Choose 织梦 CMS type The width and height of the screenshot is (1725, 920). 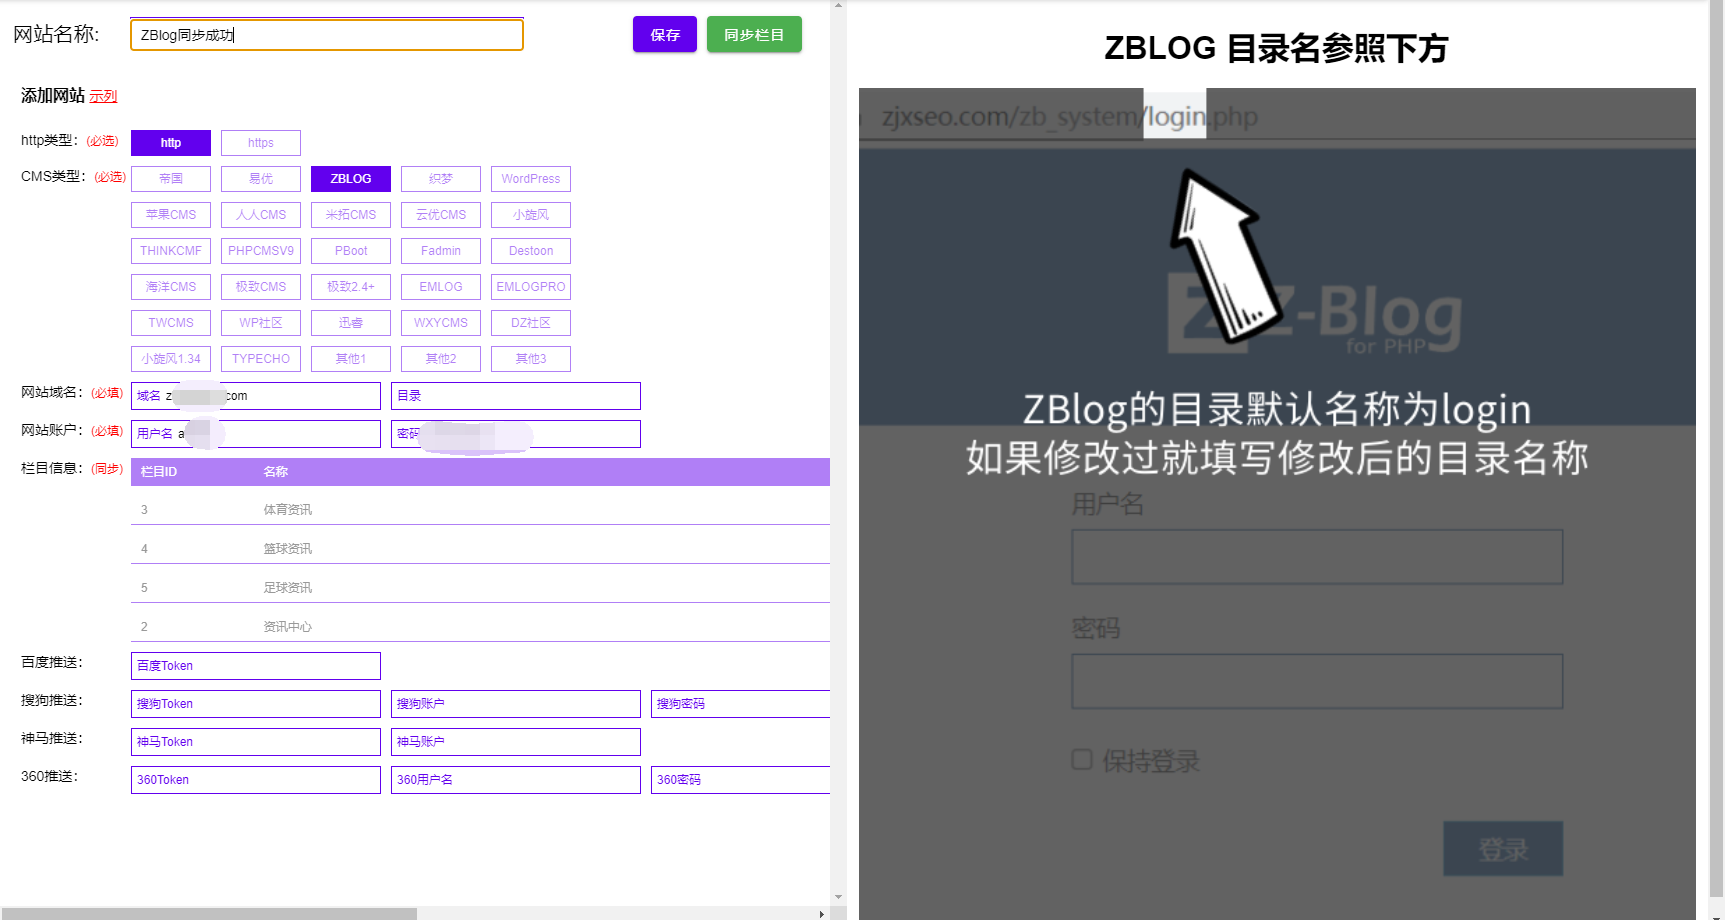pyautogui.click(x=441, y=179)
